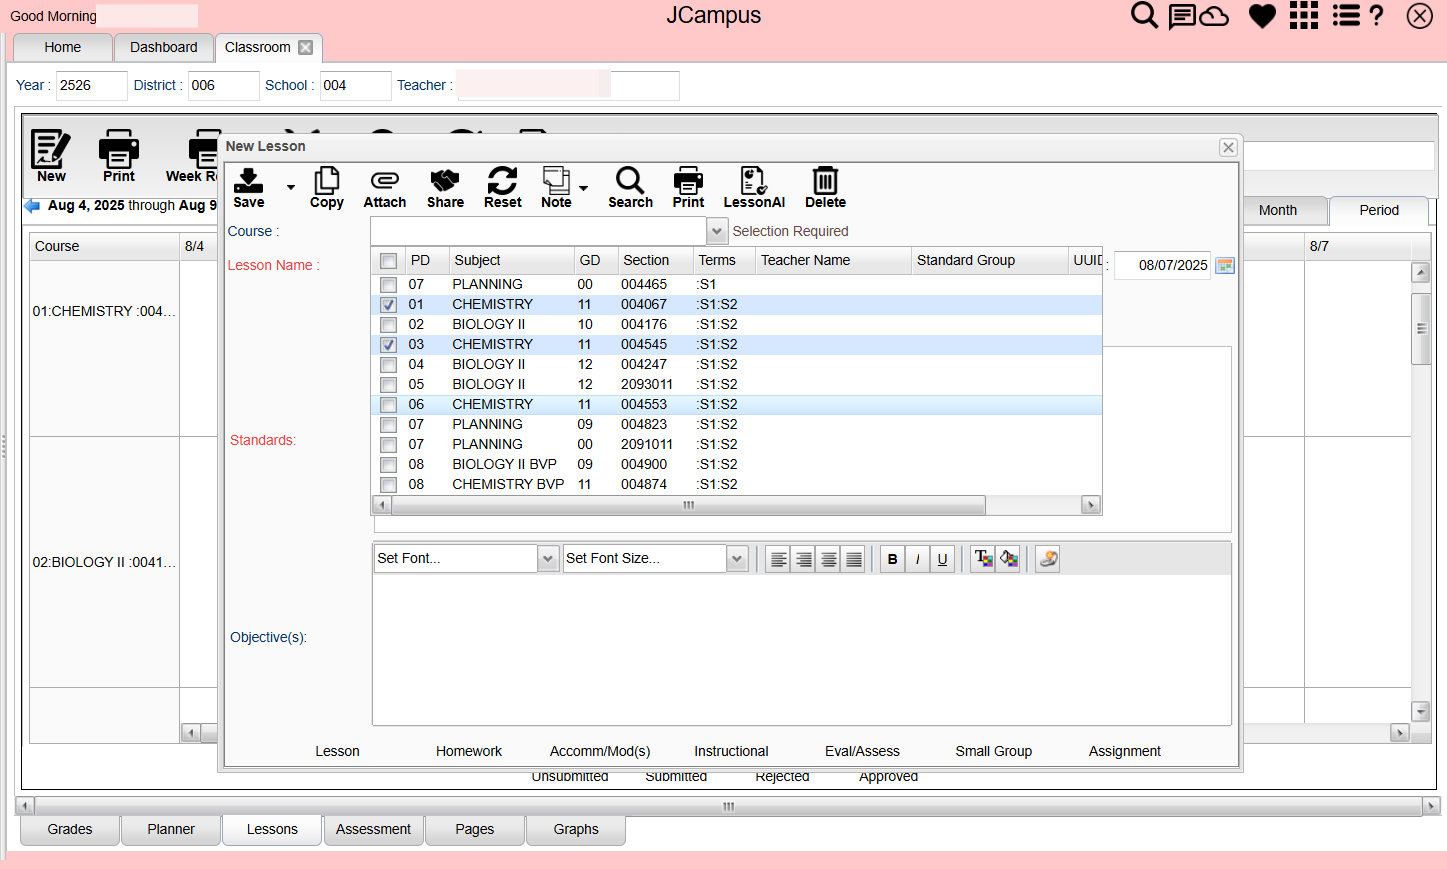Check period 07 PLANNING section 004465
Viewport: 1447px width, 869px height.
click(388, 285)
